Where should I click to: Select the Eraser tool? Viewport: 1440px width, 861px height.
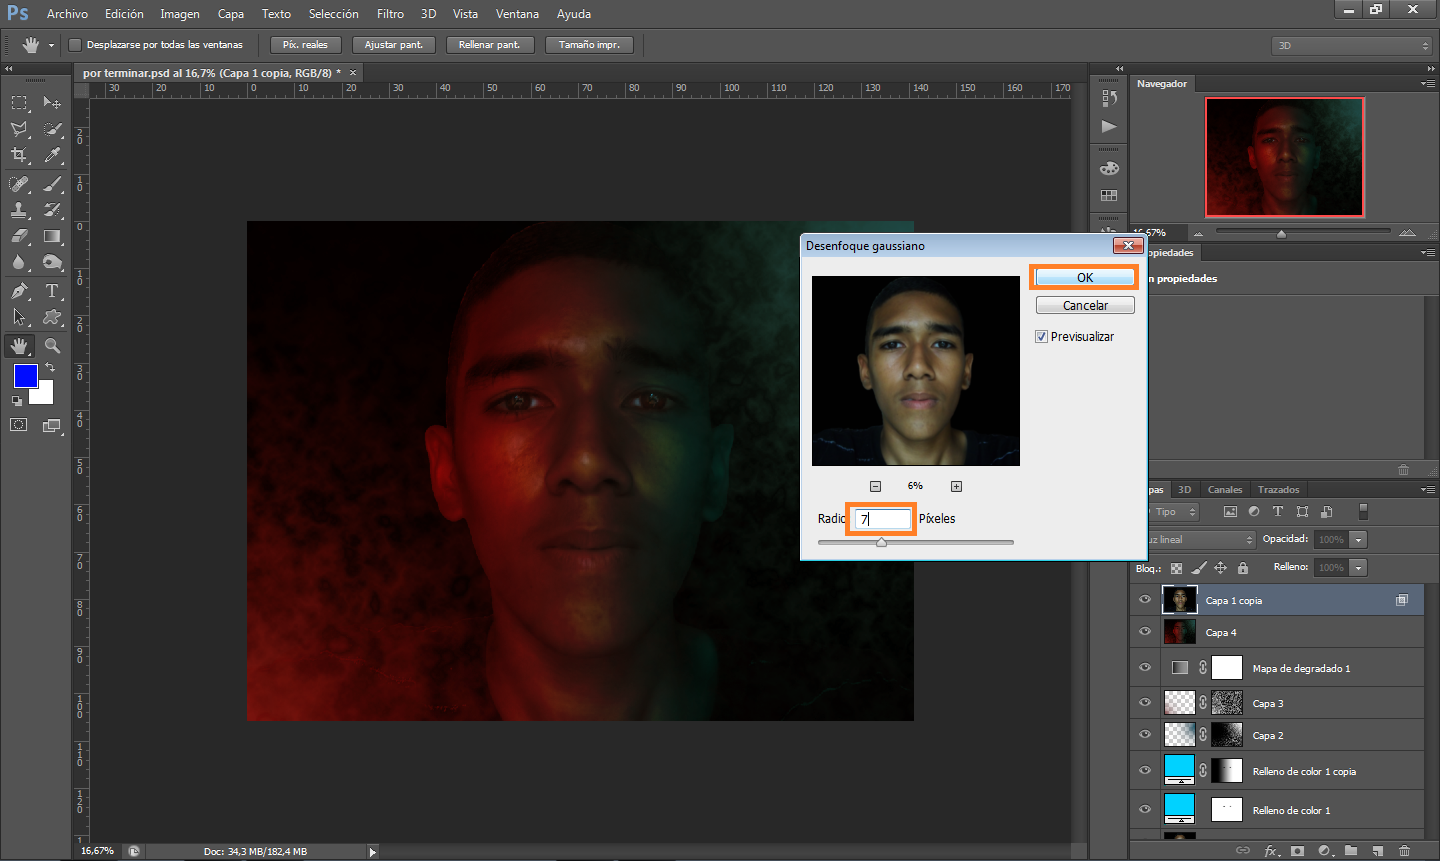point(19,236)
